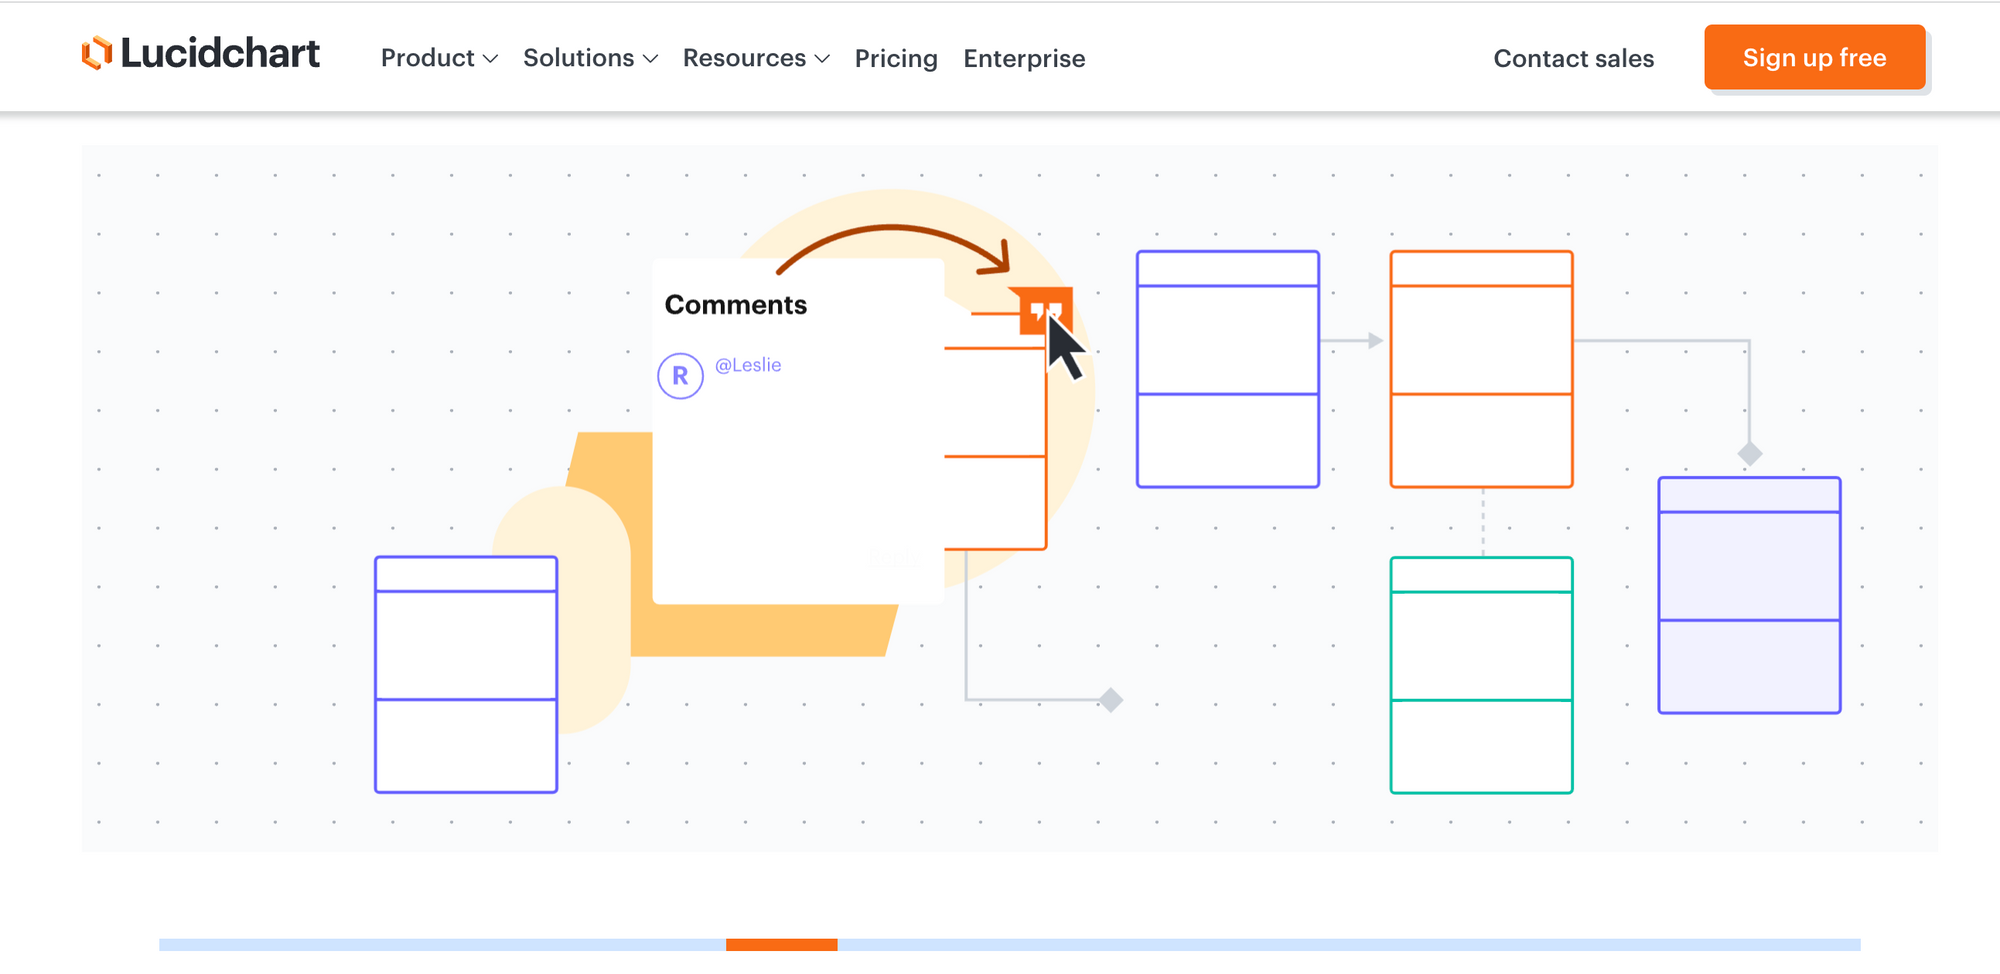The image size is (2000, 974).
Task: Select the lavender filled diagram box
Action: pos(1749,595)
